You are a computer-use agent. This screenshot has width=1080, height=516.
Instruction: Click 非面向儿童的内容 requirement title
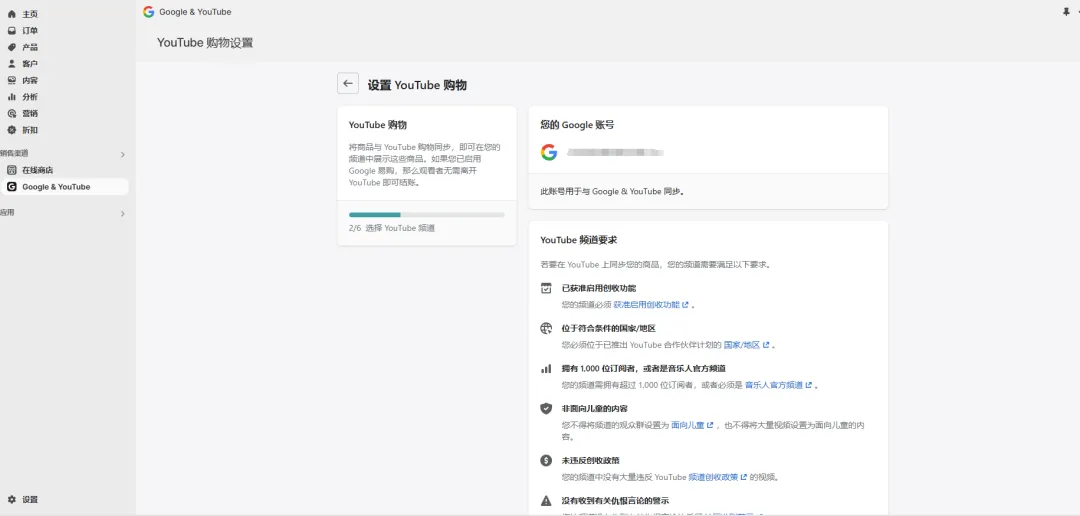point(594,409)
